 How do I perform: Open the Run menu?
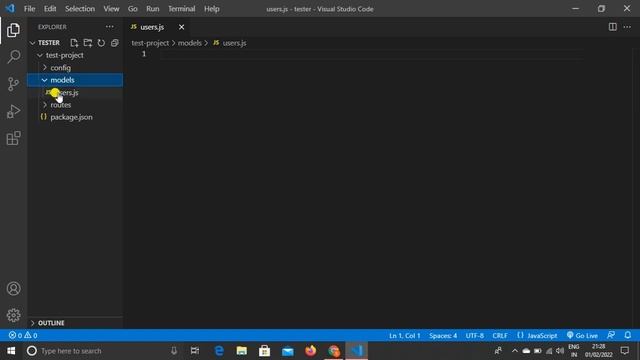(x=153, y=9)
